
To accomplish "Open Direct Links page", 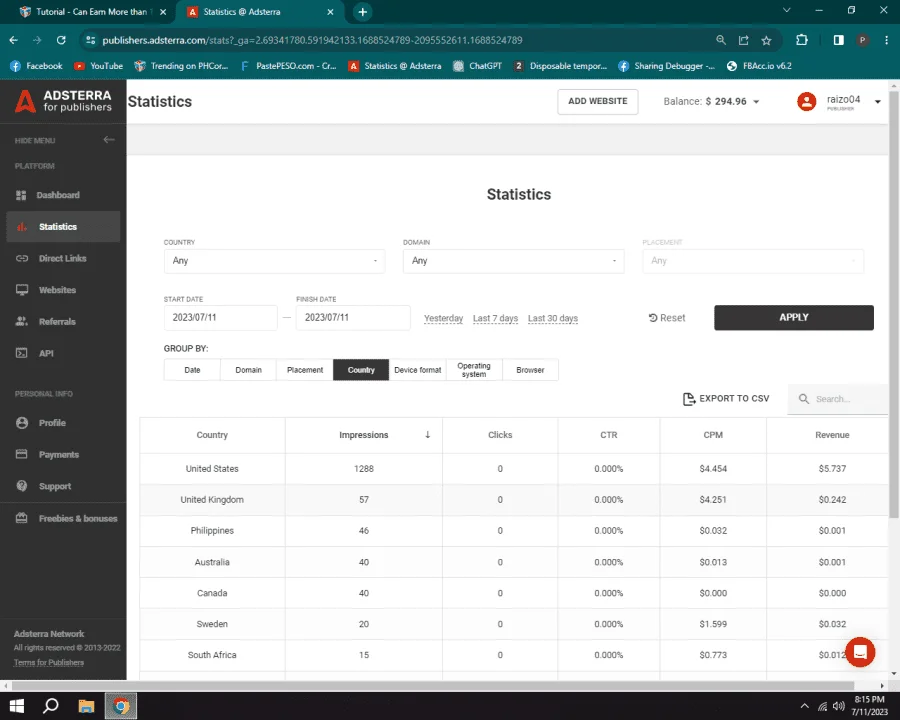I will pyautogui.click(x=63, y=258).
